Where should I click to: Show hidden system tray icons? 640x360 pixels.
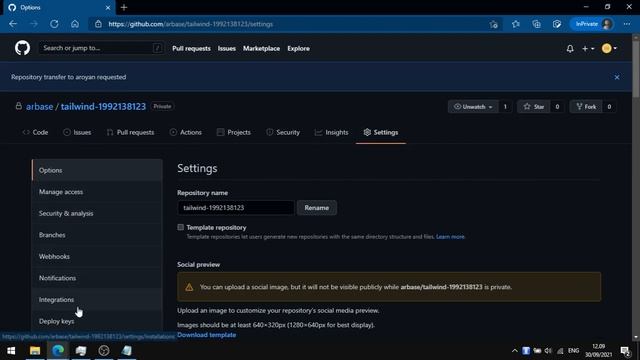click(514, 351)
